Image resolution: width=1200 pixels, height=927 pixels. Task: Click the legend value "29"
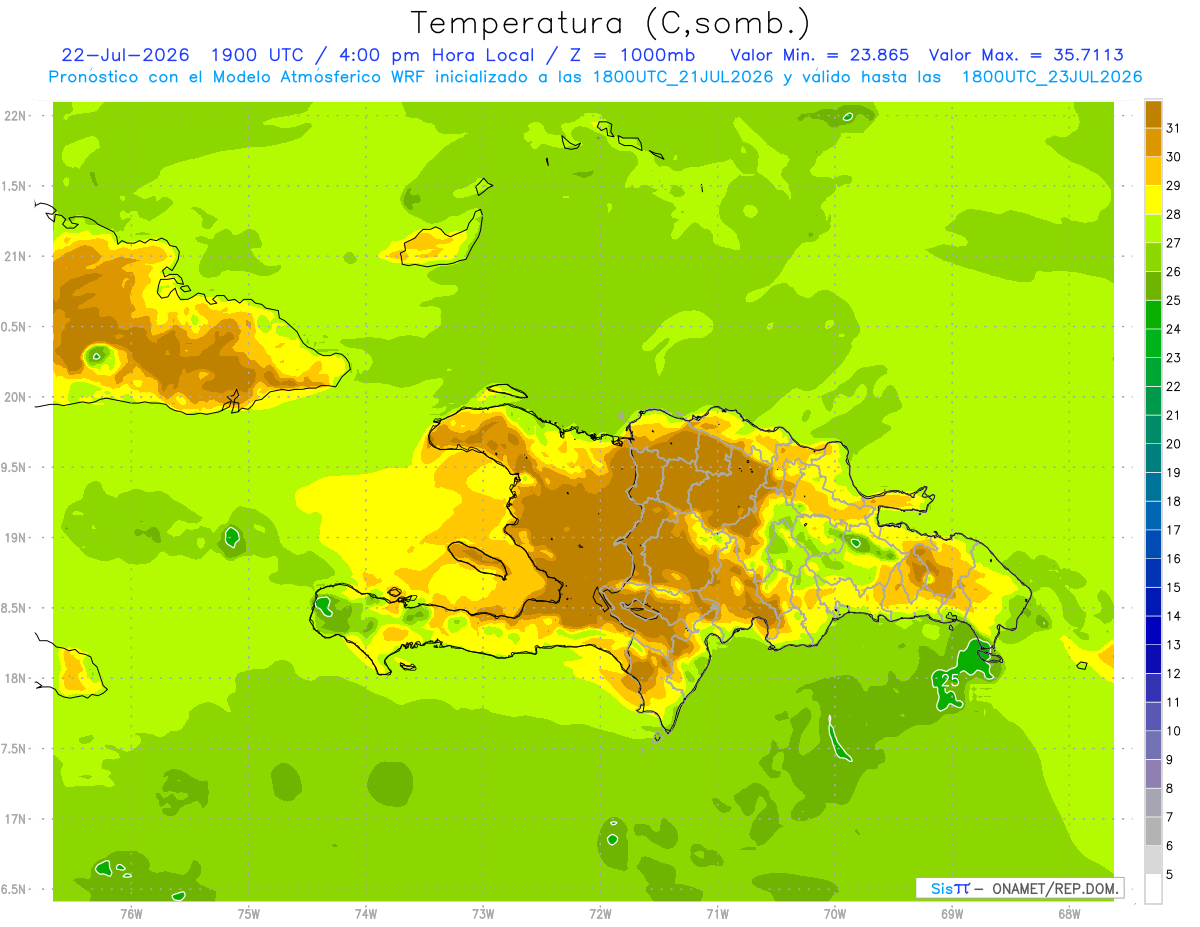(1174, 185)
